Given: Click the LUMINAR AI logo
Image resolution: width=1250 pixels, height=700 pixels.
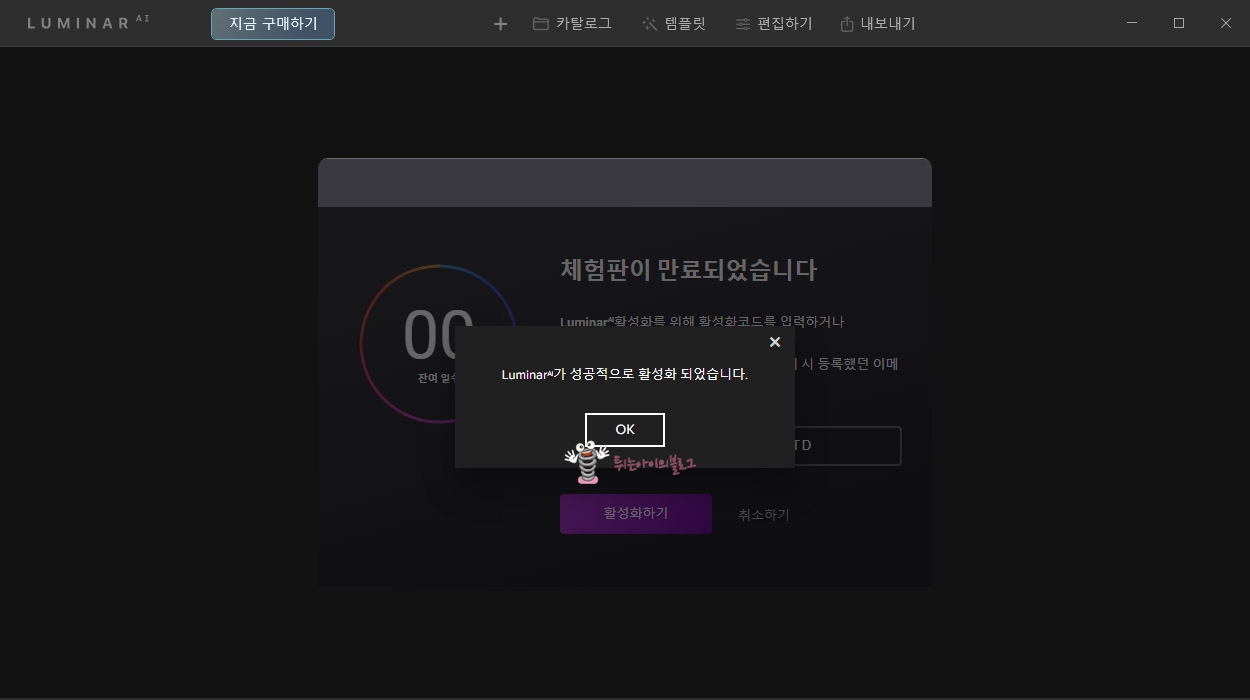Looking at the screenshot, I should coord(88,22).
